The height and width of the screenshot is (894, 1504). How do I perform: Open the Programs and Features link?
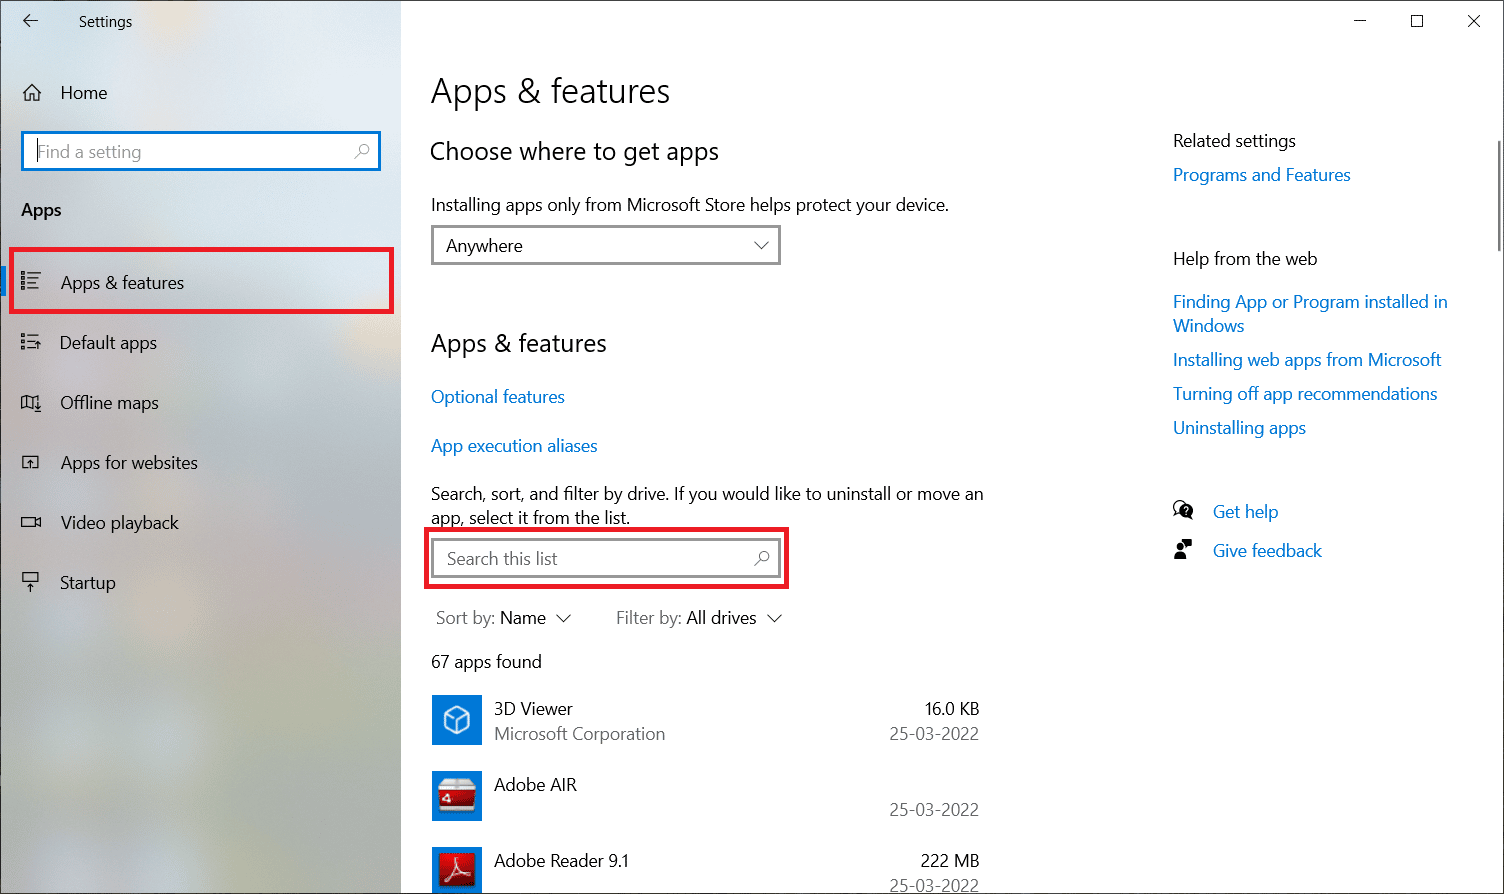tap(1261, 175)
